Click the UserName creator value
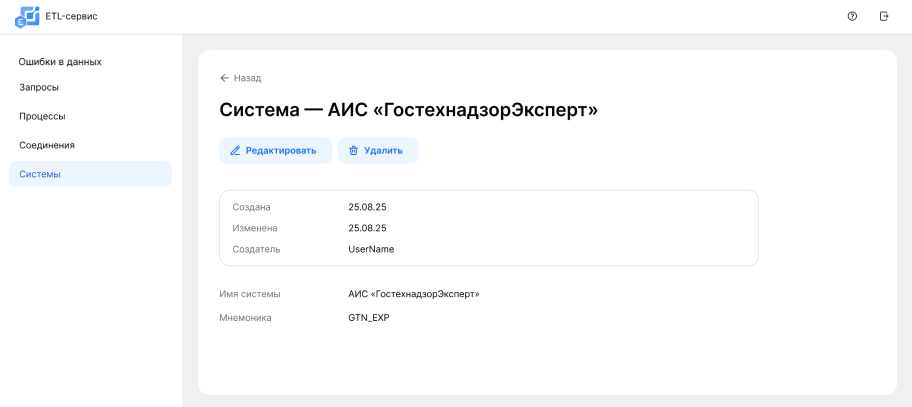The image size is (912, 407). 371,249
